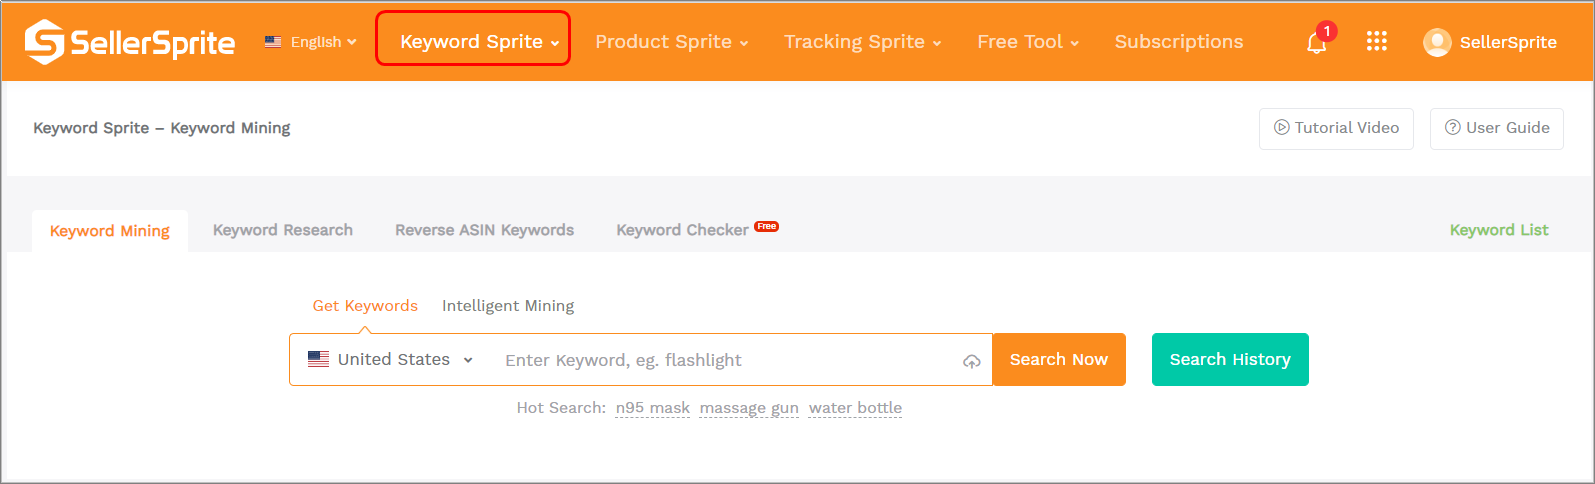Click the SellerSprite logo
The image size is (1595, 484).
coord(130,42)
